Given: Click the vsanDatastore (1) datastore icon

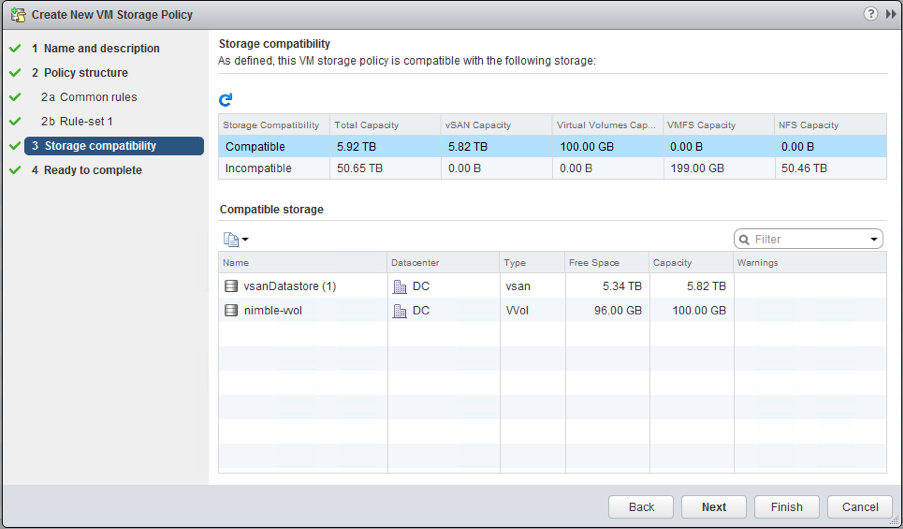Looking at the screenshot, I should pos(232,286).
